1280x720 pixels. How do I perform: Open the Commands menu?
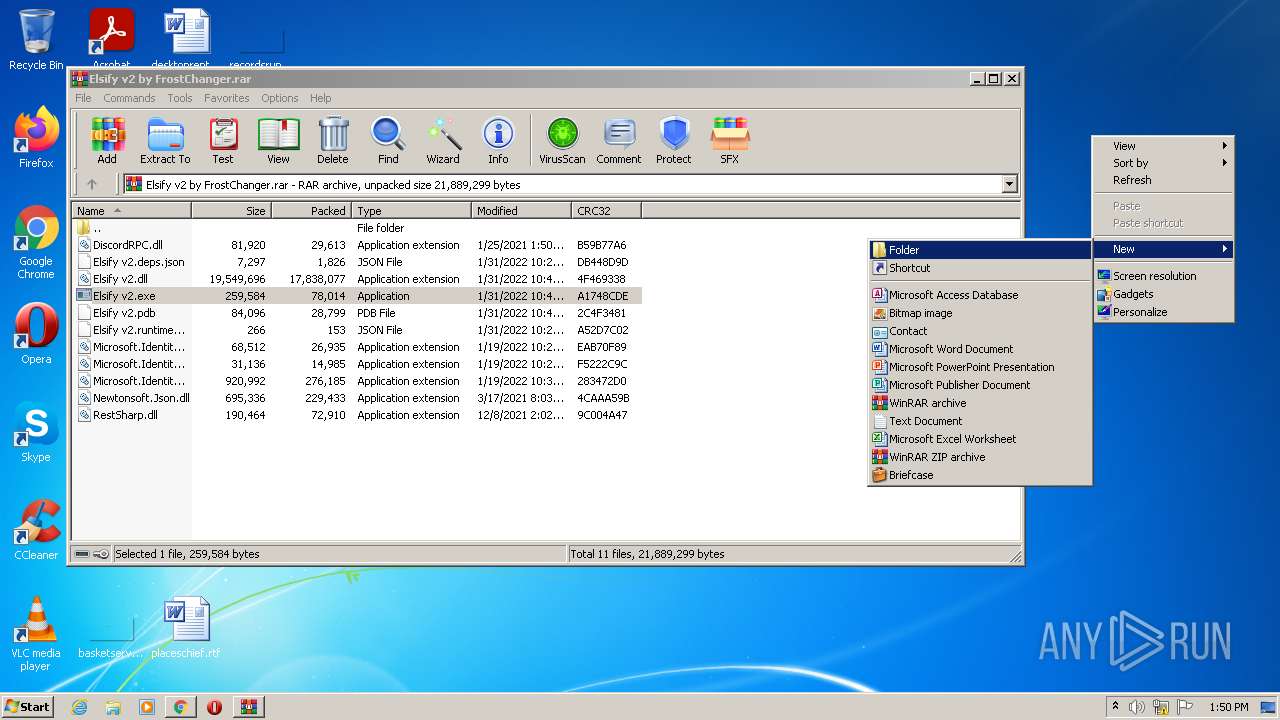pyautogui.click(x=129, y=98)
